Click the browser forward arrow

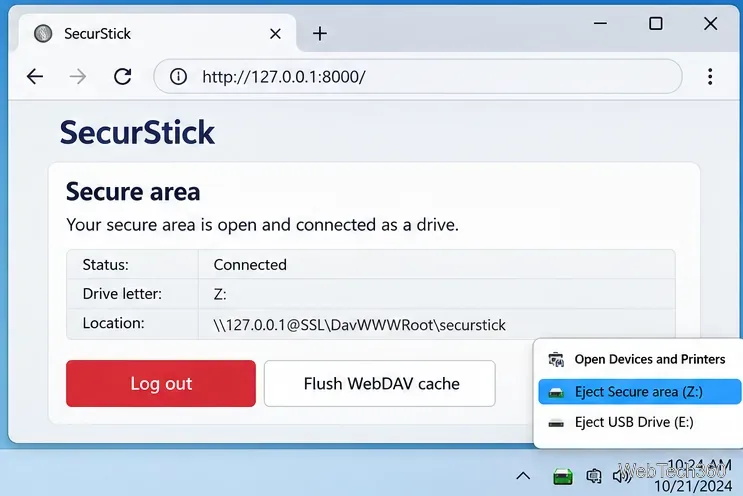[78, 76]
